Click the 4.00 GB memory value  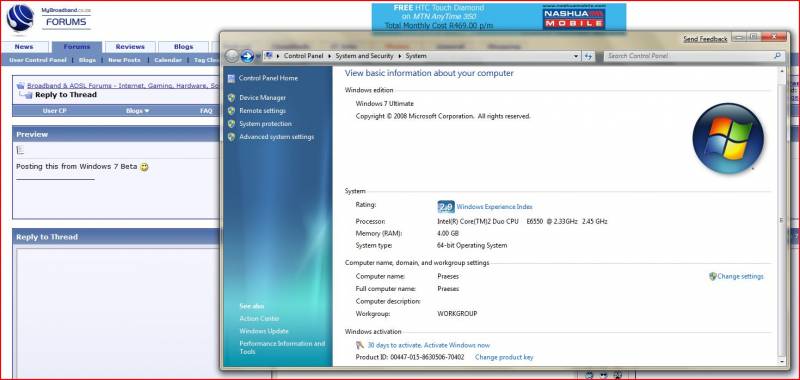[x=448, y=233]
